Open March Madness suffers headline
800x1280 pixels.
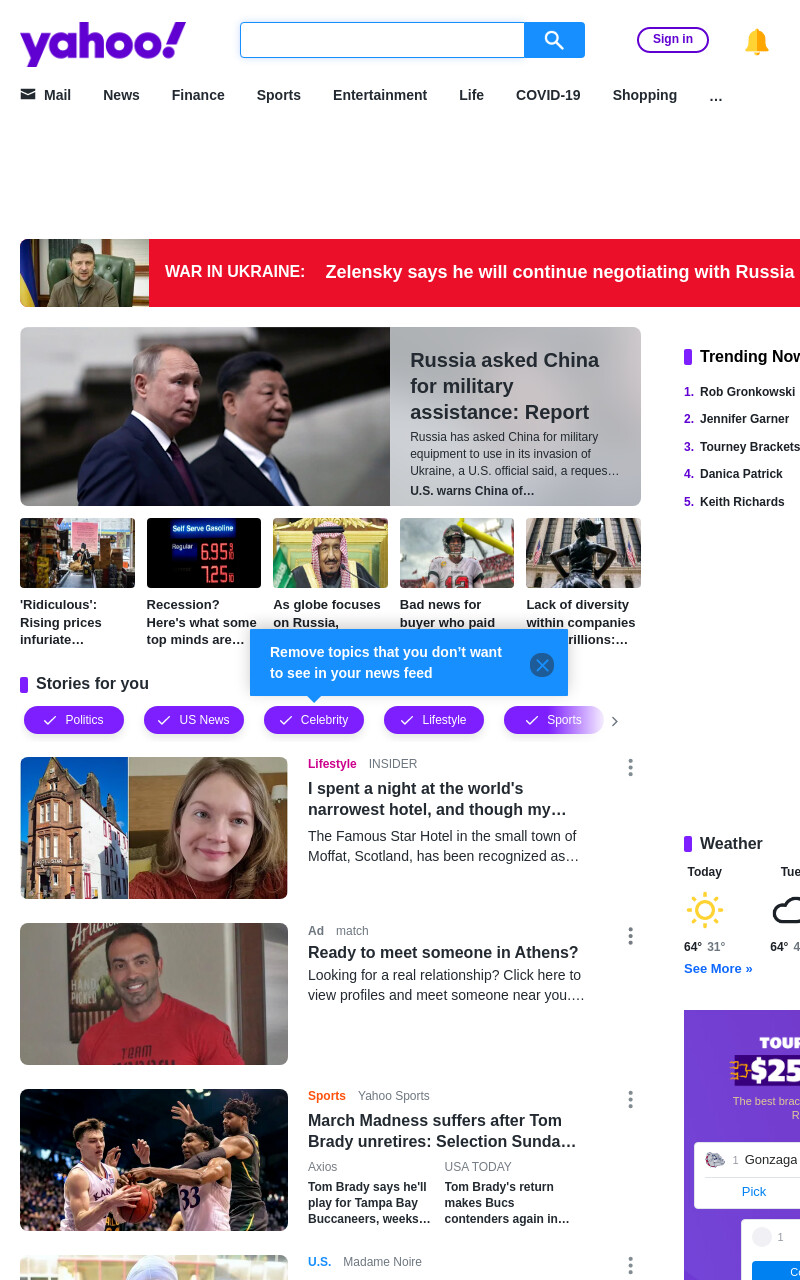point(442,1131)
